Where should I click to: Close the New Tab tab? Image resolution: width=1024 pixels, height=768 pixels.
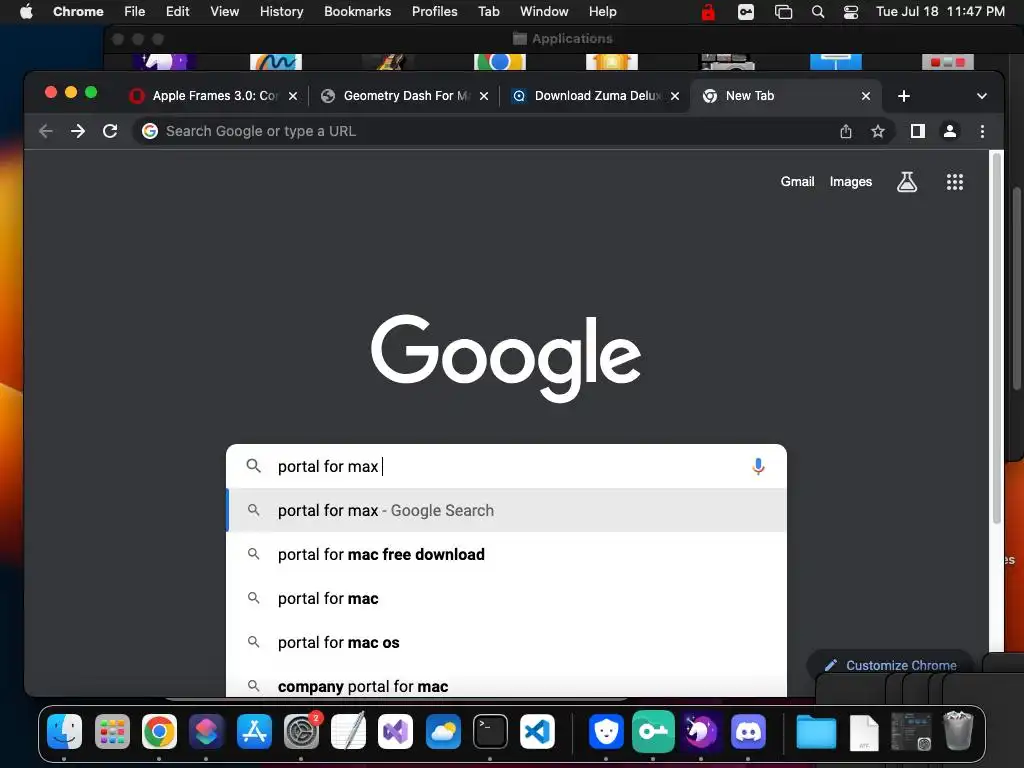[866, 96]
